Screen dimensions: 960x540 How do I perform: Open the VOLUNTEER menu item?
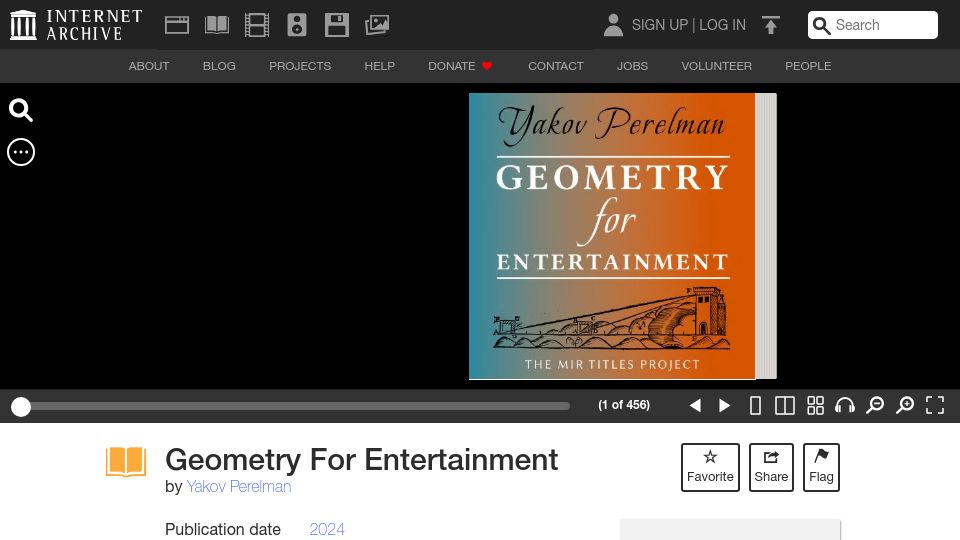pyautogui.click(x=716, y=66)
